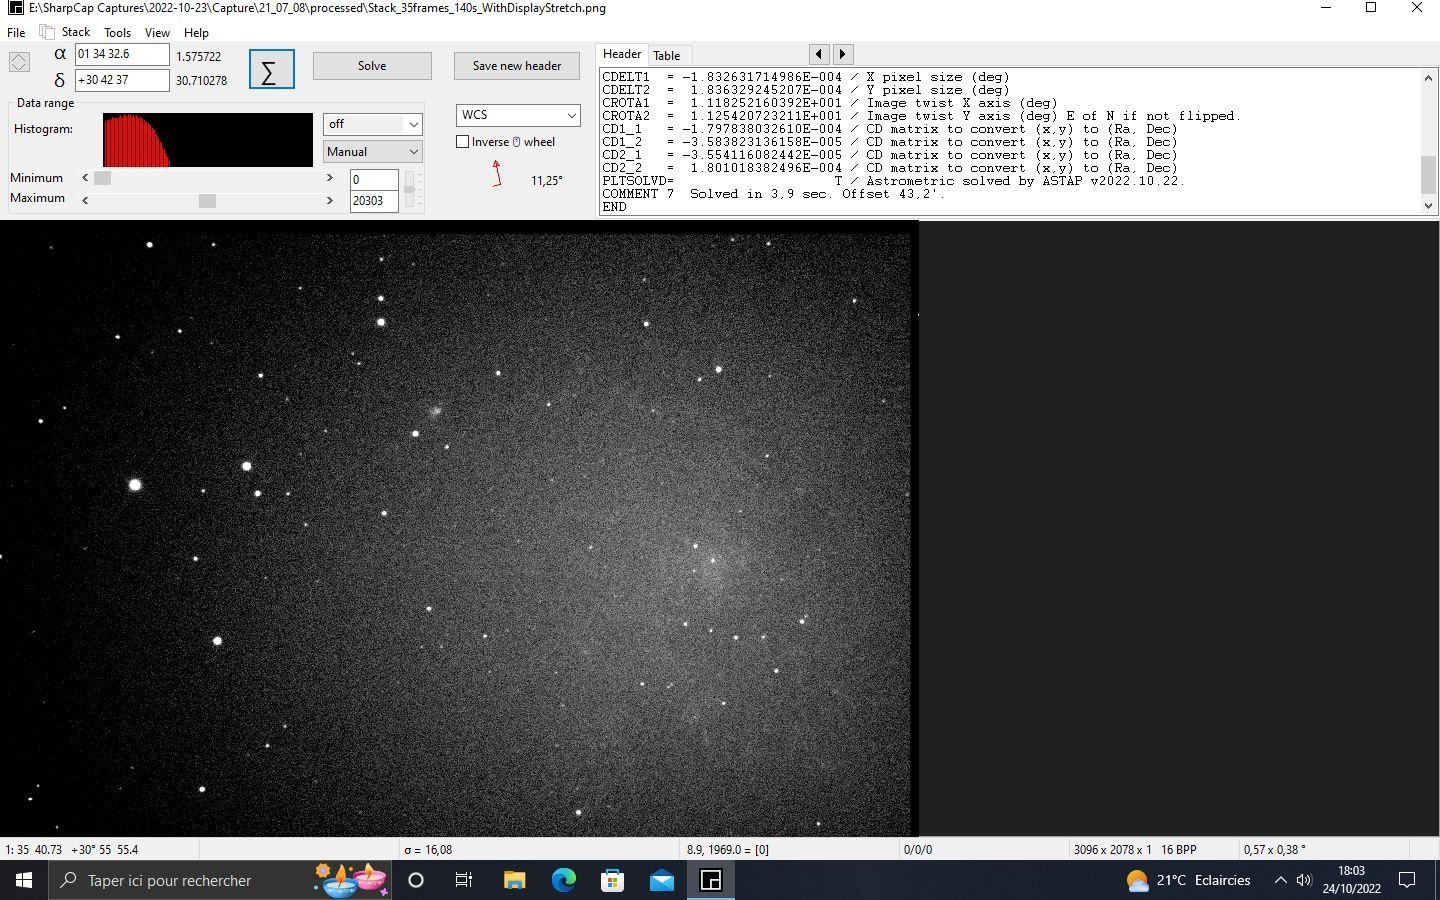Click the 0,57 x 0,38 ° field size

(1275, 850)
